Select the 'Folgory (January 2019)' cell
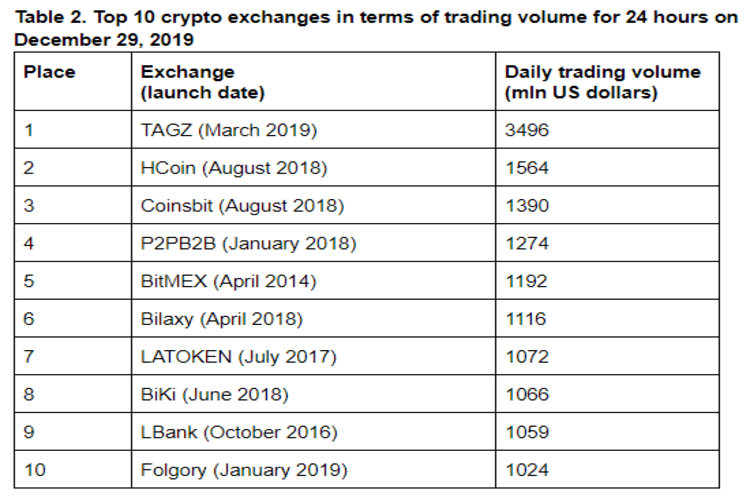The image size is (750, 500). 244,470
